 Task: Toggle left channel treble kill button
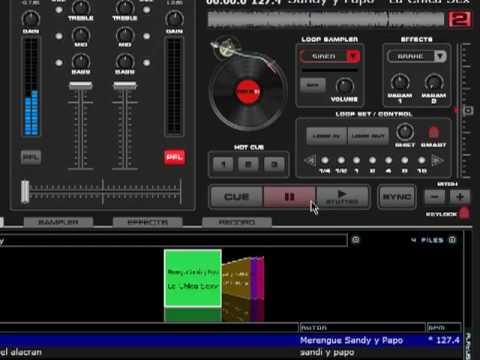[x=59, y=9]
